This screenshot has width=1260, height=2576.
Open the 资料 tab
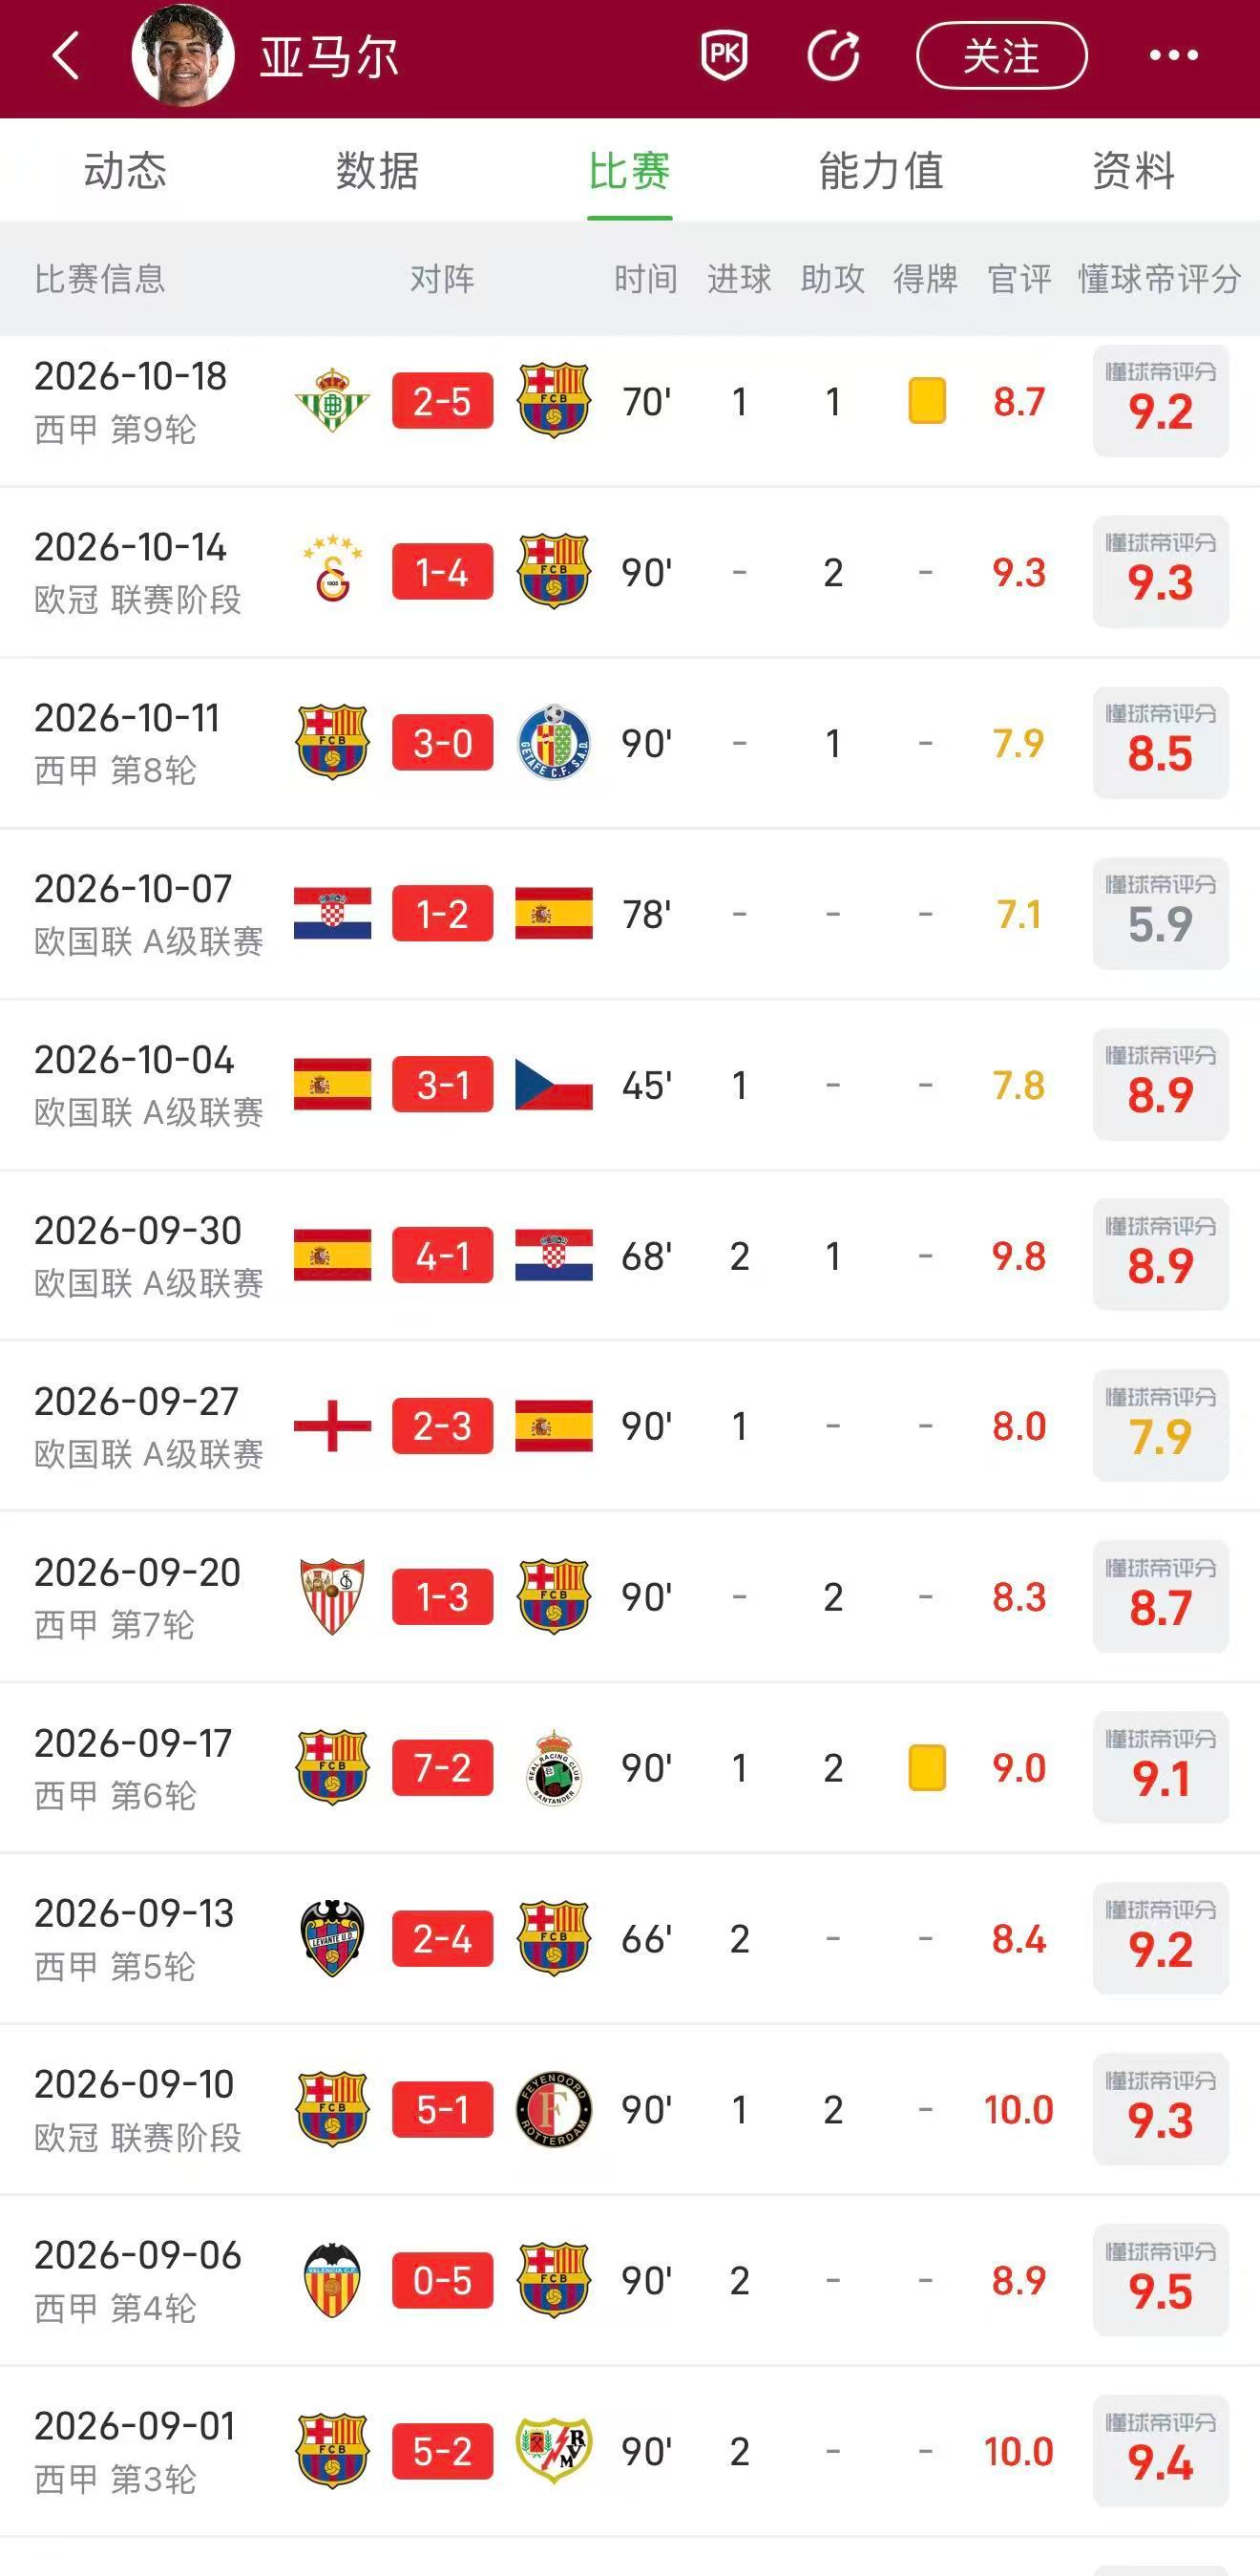tap(1133, 171)
